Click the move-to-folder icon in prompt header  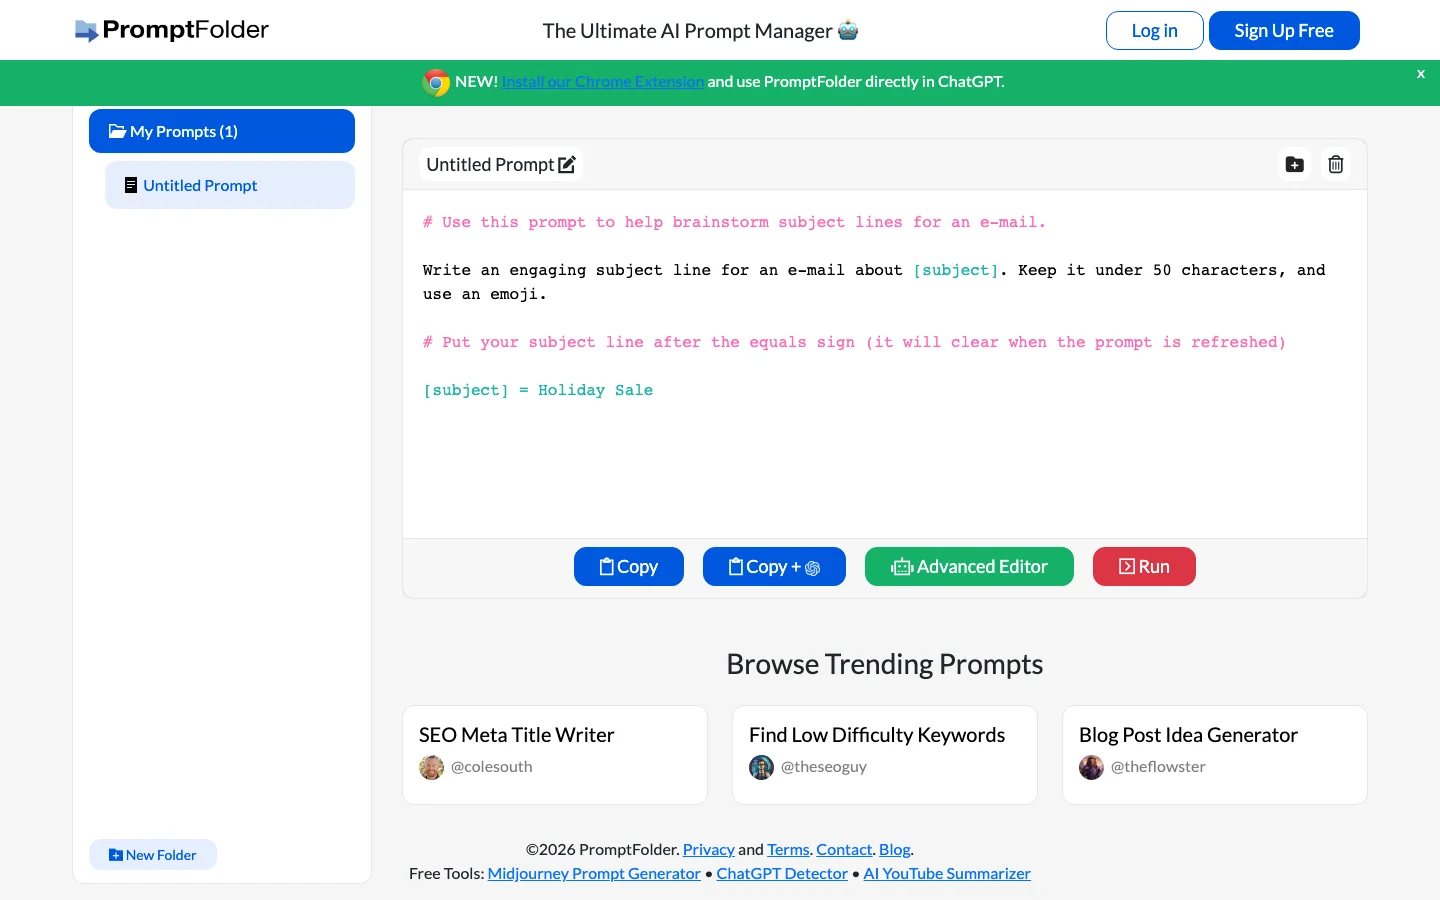point(1294,164)
